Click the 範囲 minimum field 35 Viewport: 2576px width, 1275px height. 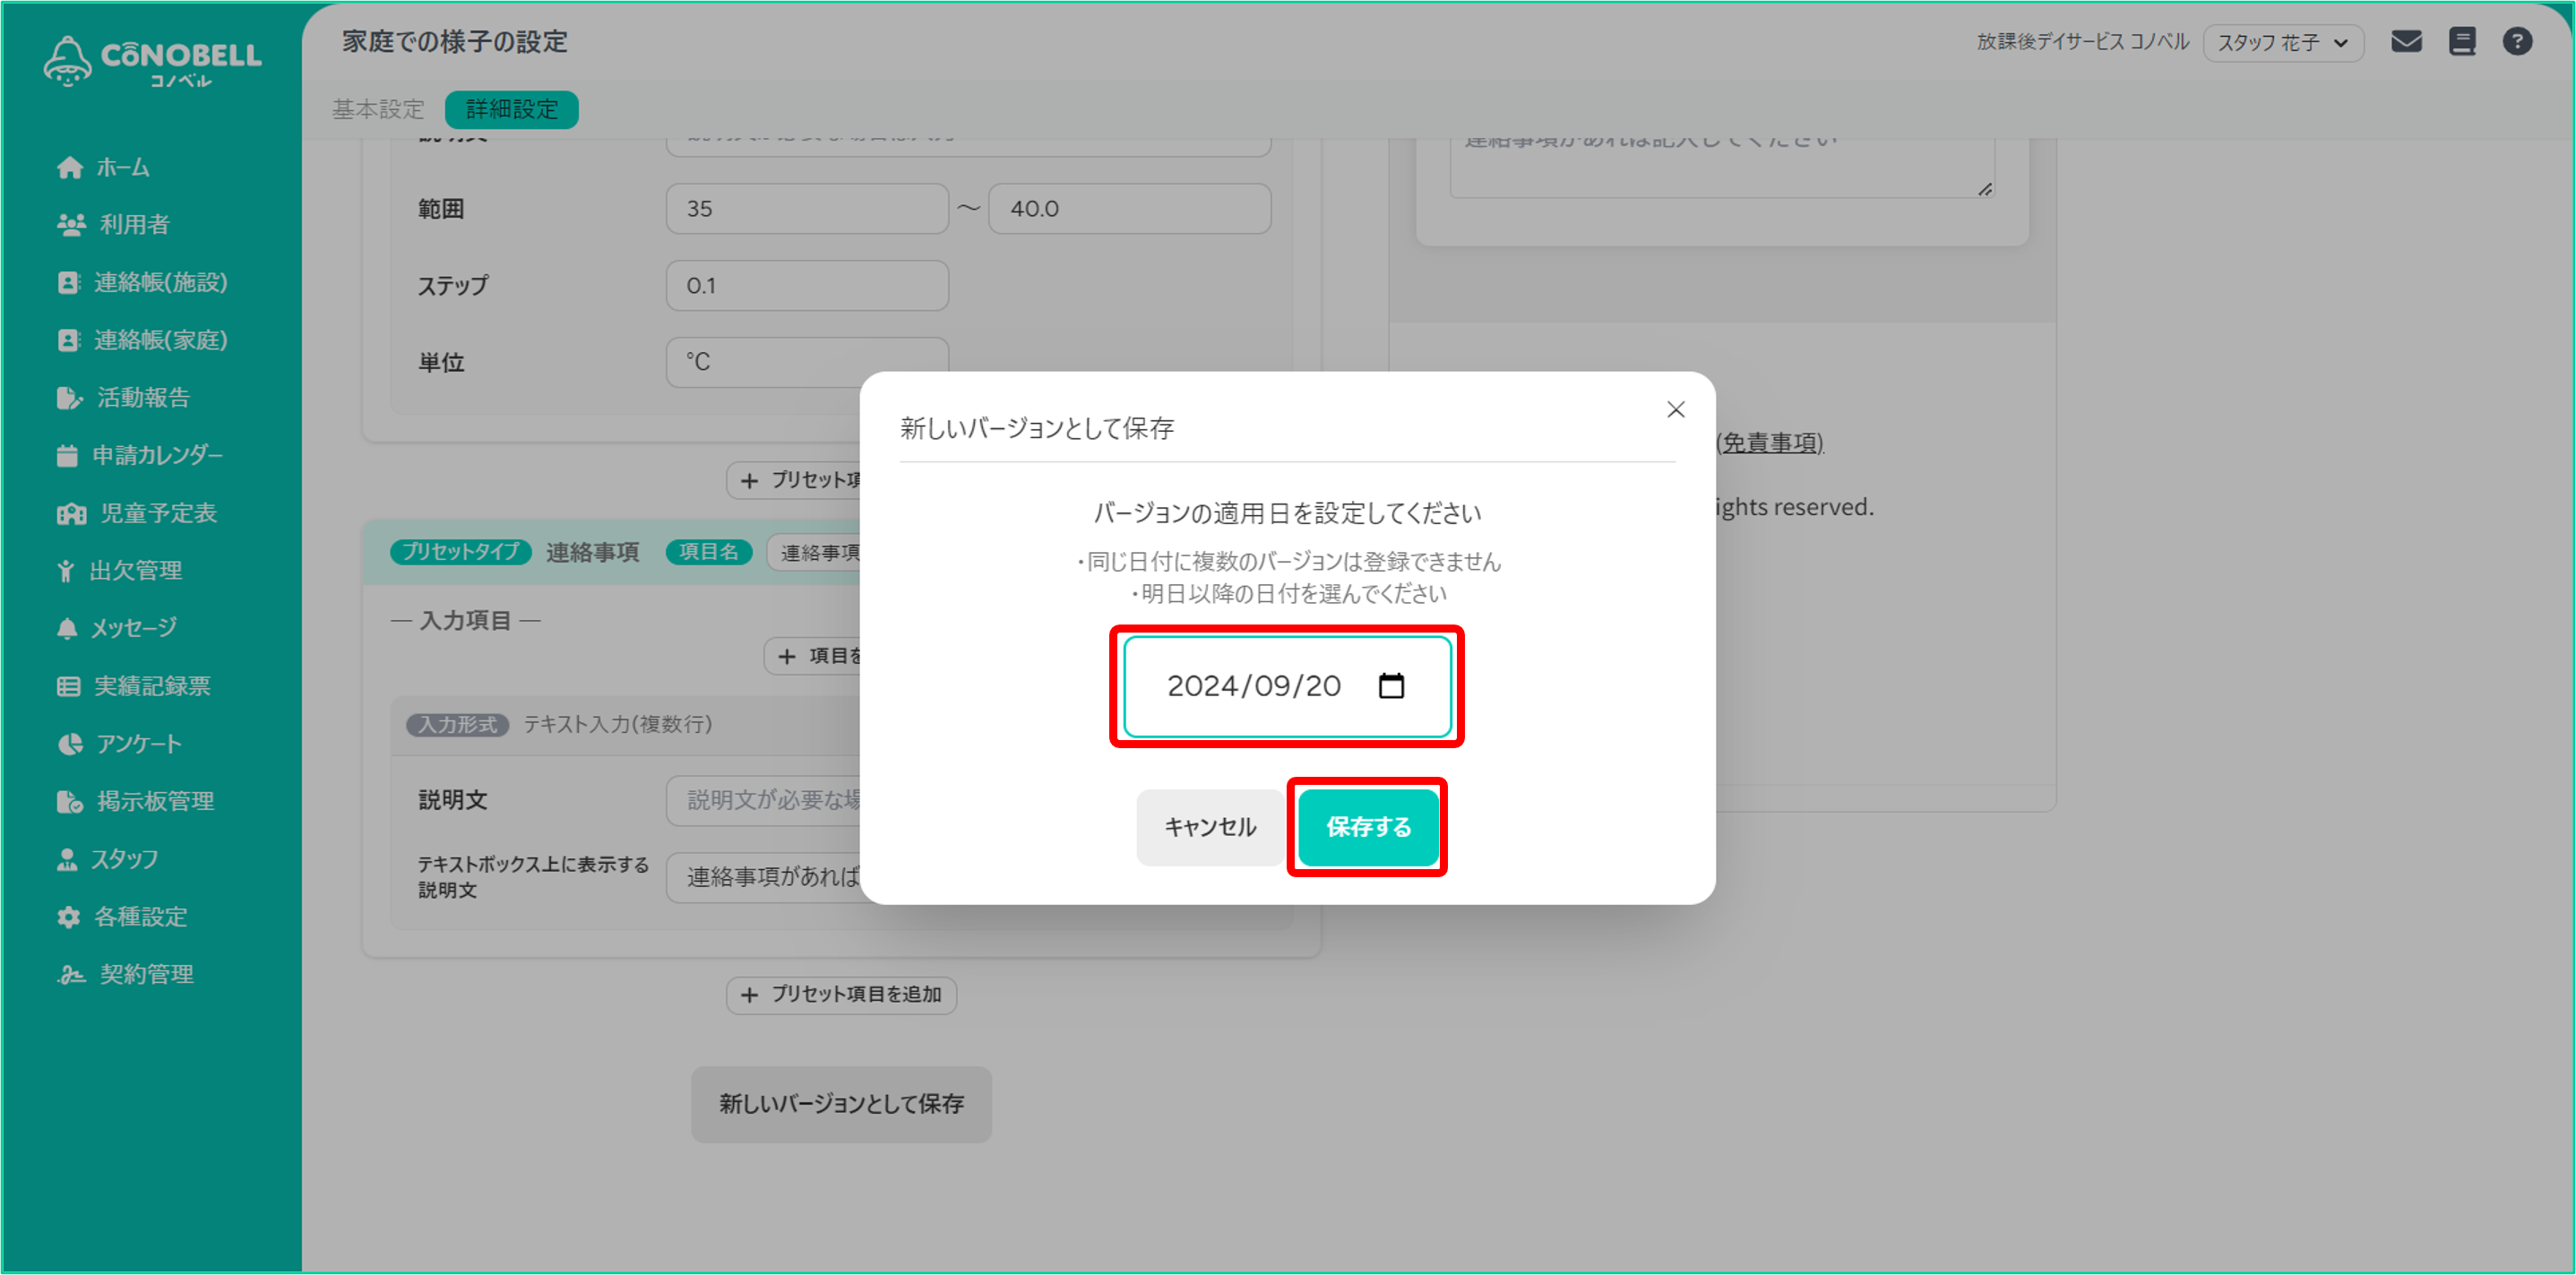point(807,209)
